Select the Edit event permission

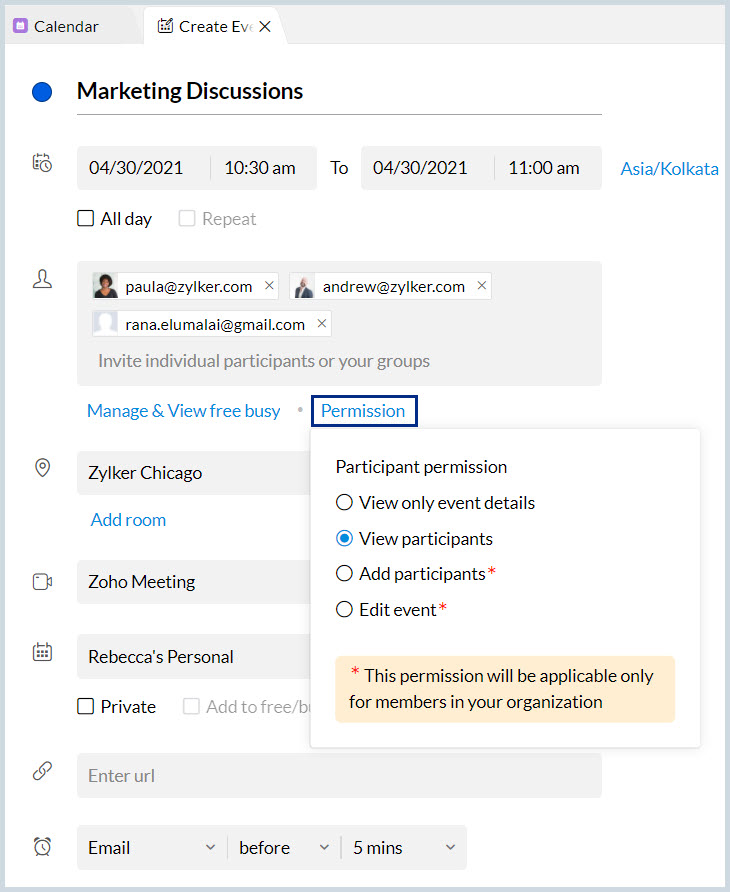(x=344, y=609)
